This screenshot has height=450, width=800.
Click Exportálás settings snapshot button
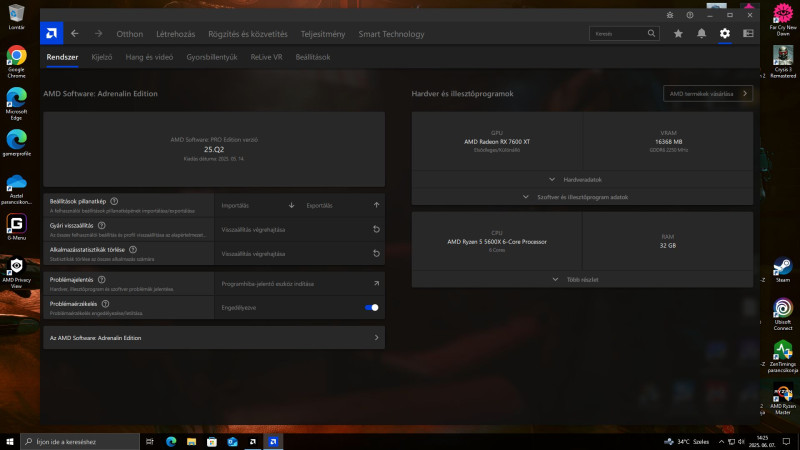(x=342, y=205)
